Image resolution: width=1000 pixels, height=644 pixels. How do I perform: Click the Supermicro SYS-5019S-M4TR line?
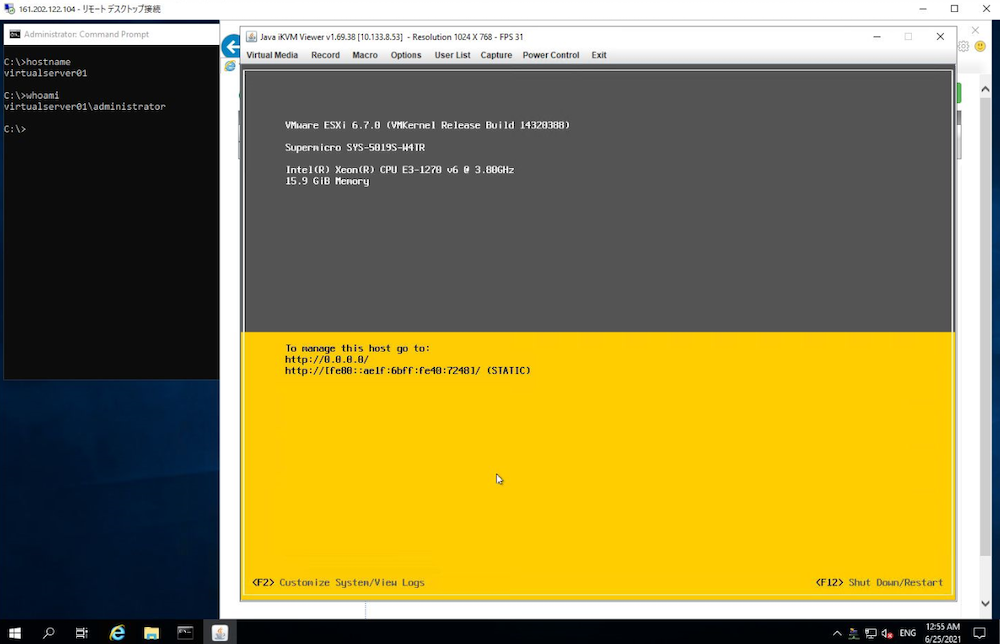[x=355, y=147]
